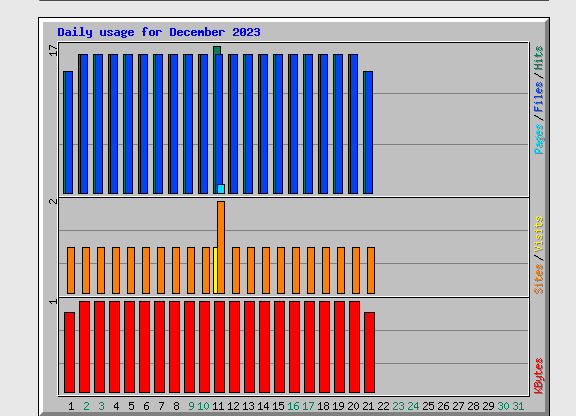Click day 31 on the date axis
Viewport: 576px width, 416px height.
point(518,406)
